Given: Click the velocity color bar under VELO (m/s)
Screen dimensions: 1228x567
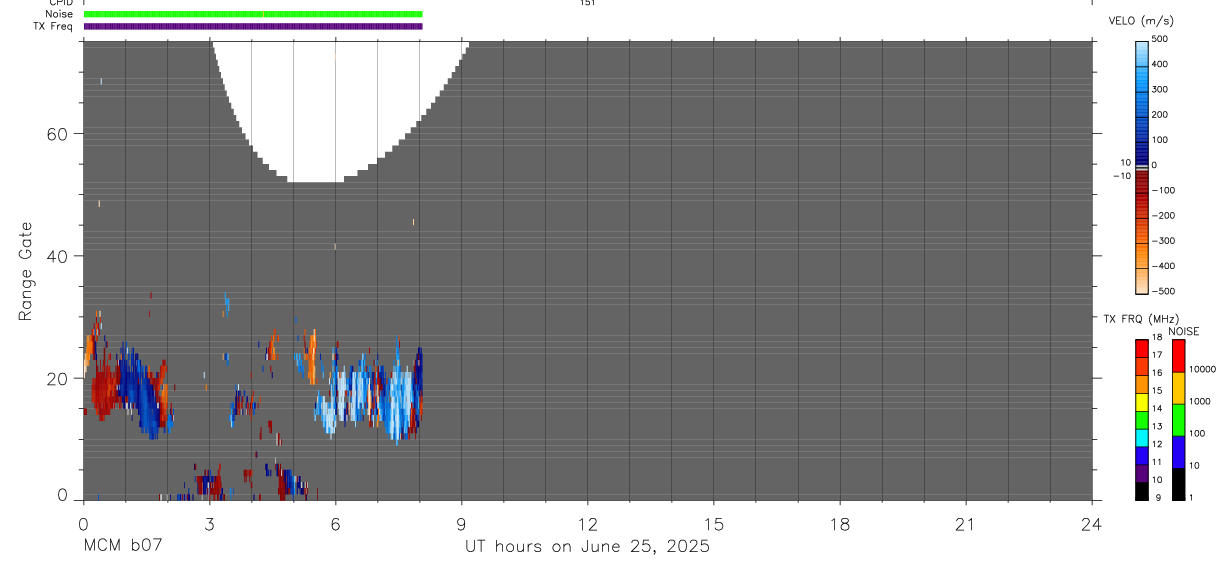Looking at the screenshot, I should pos(1142,167).
